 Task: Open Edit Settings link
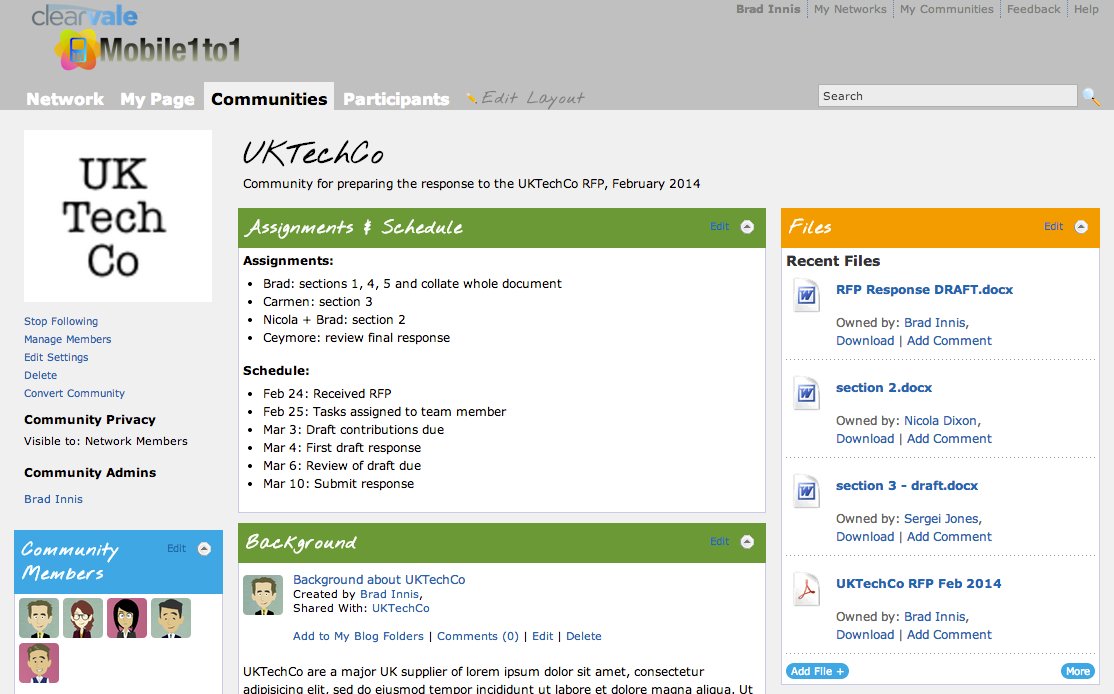(56, 357)
